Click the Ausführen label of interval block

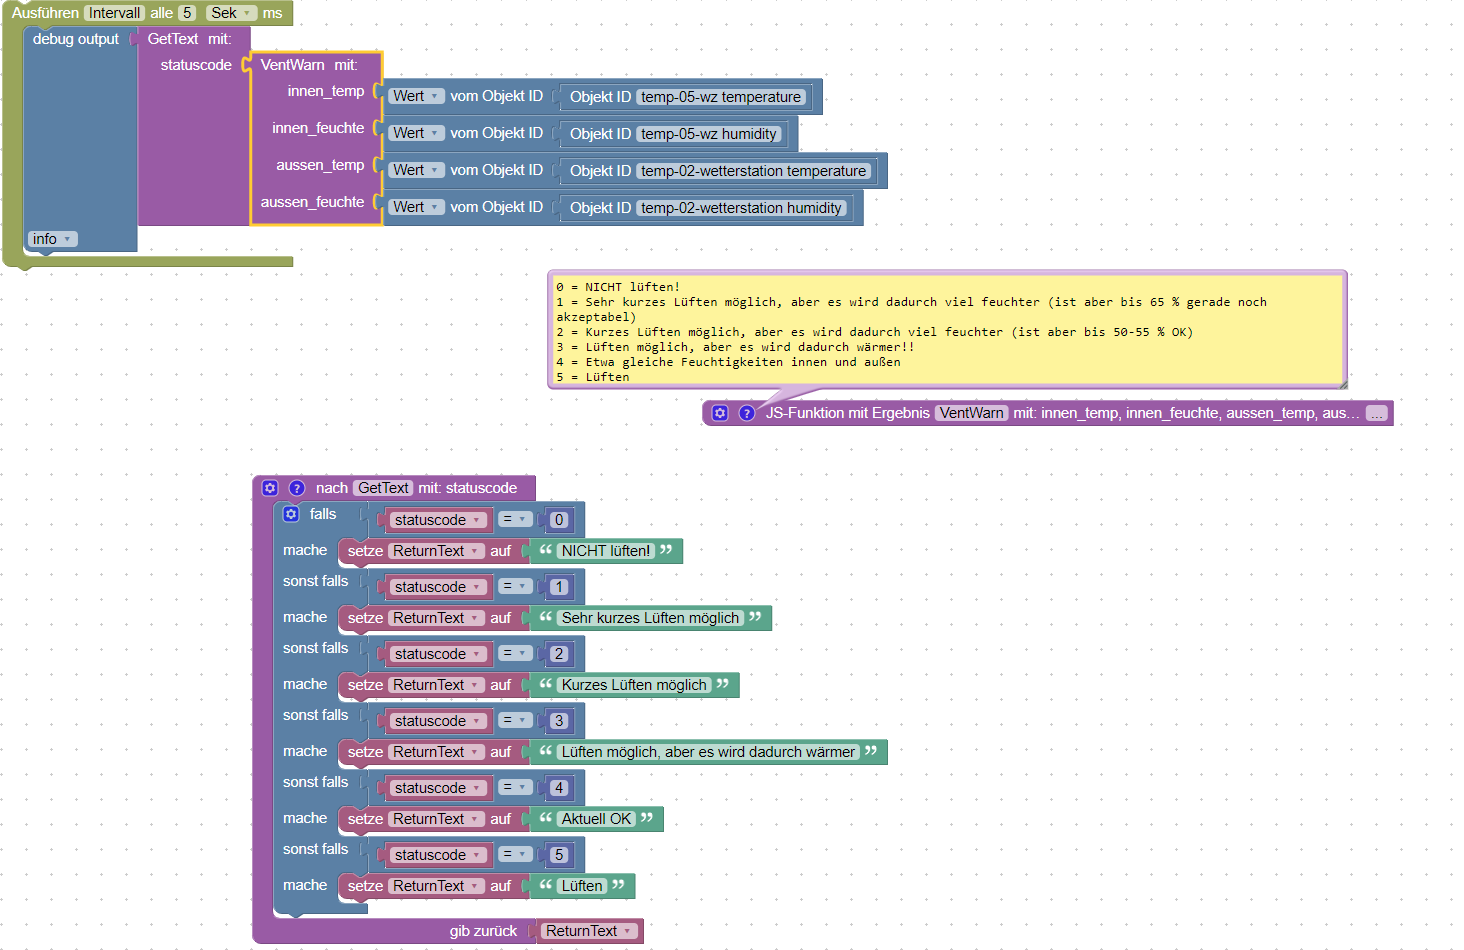click(45, 13)
